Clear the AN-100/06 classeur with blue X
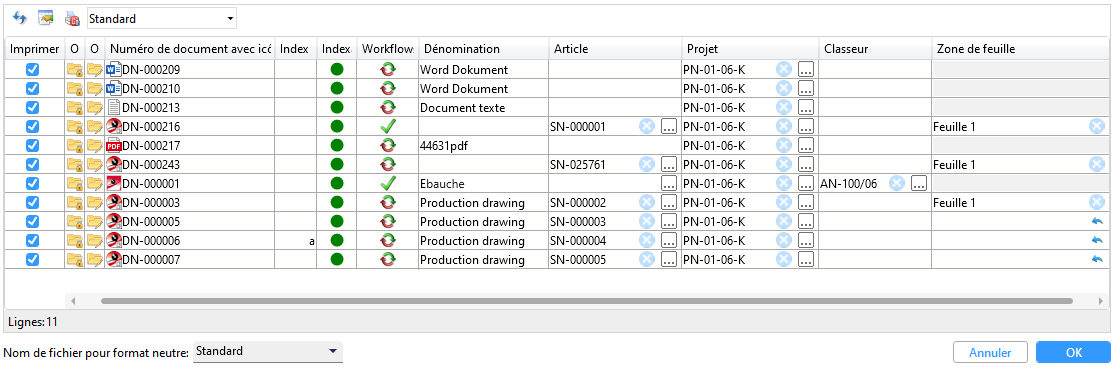1117x368 pixels. click(x=898, y=183)
